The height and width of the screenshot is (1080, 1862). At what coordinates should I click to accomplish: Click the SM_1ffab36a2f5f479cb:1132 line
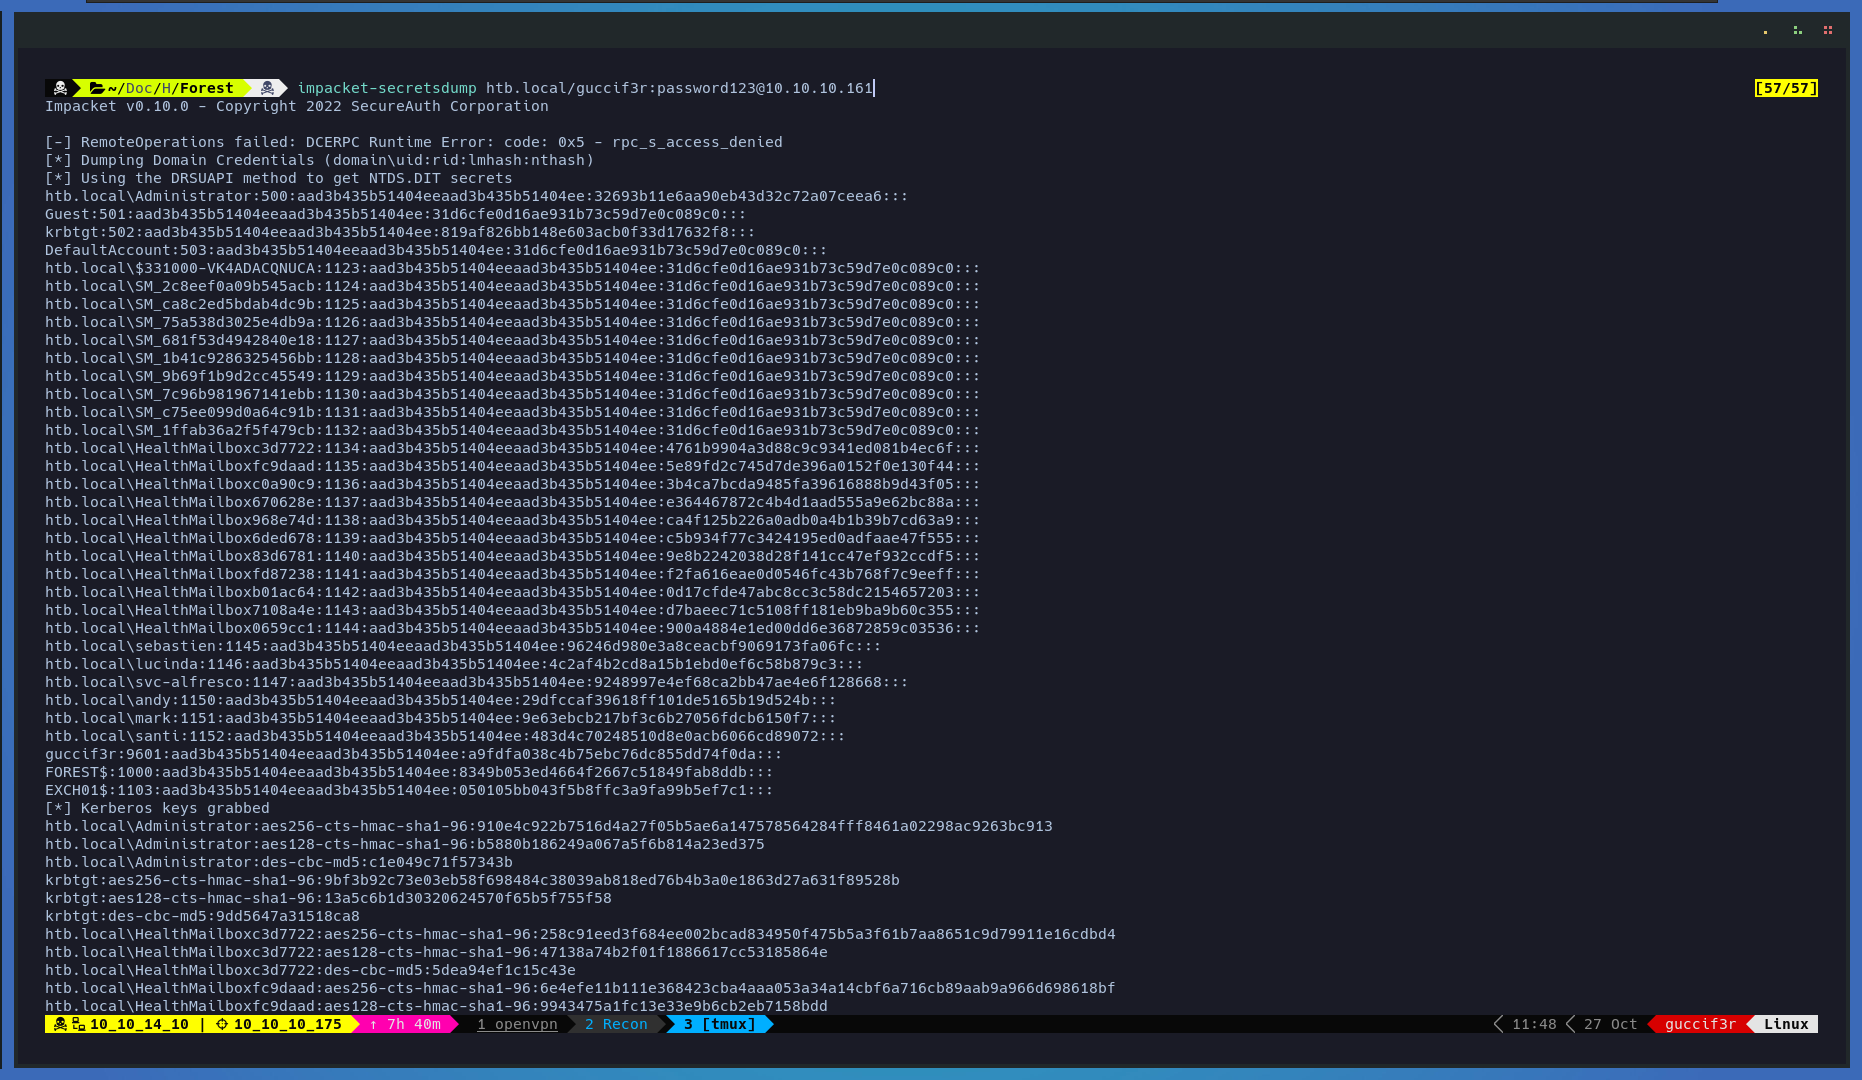[x=513, y=430]
